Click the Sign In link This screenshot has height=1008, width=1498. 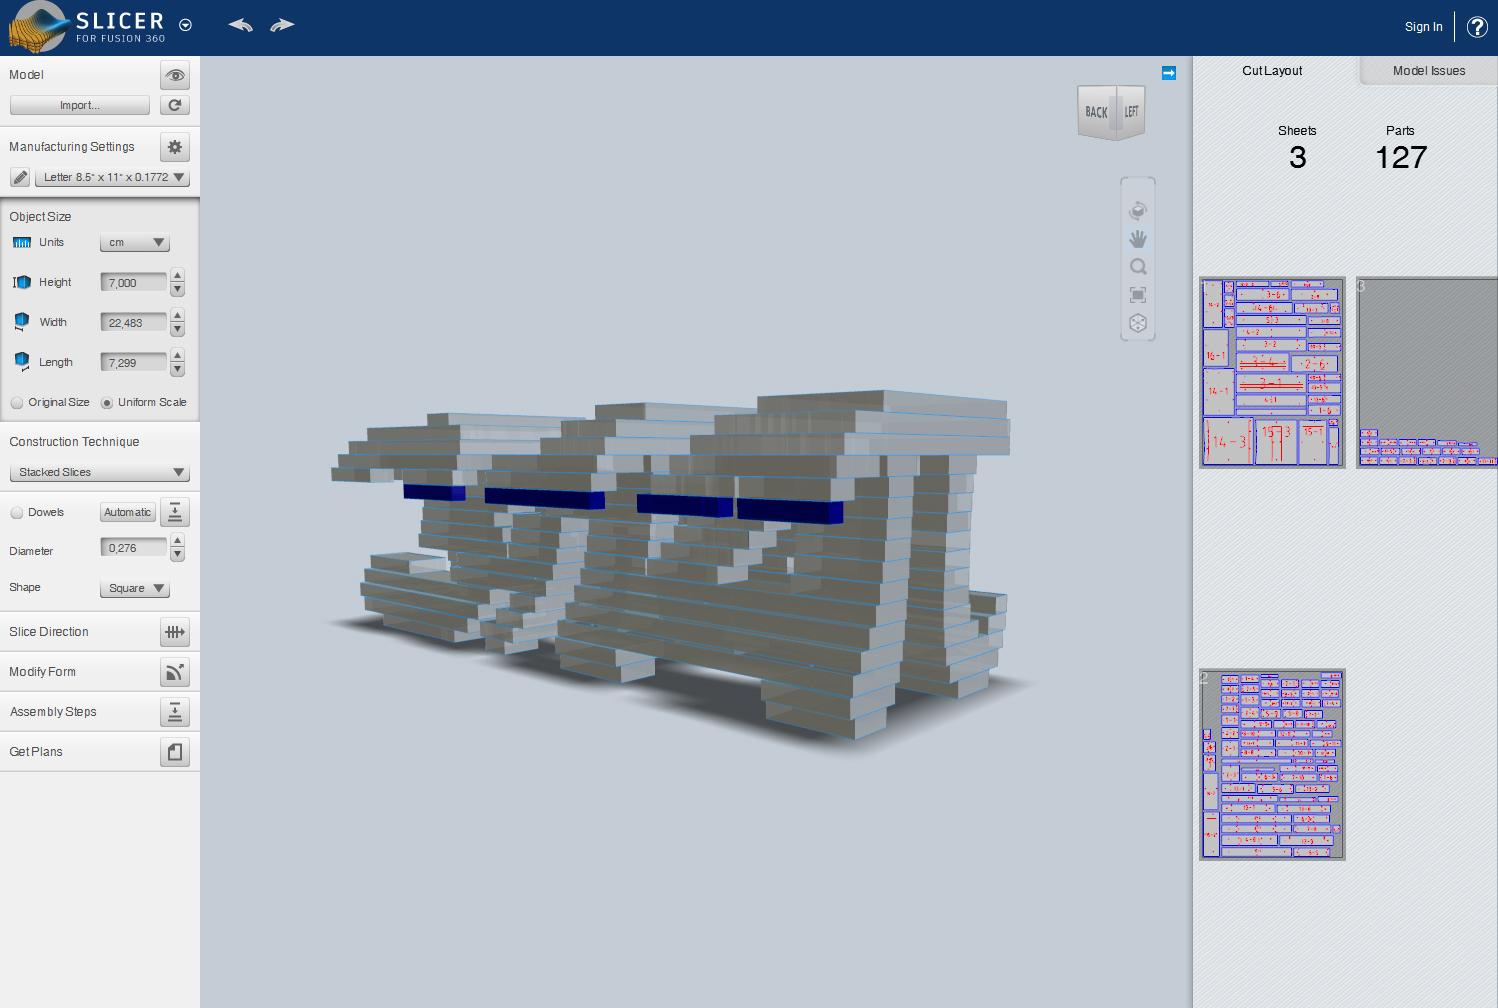(x=1423, y=27)
